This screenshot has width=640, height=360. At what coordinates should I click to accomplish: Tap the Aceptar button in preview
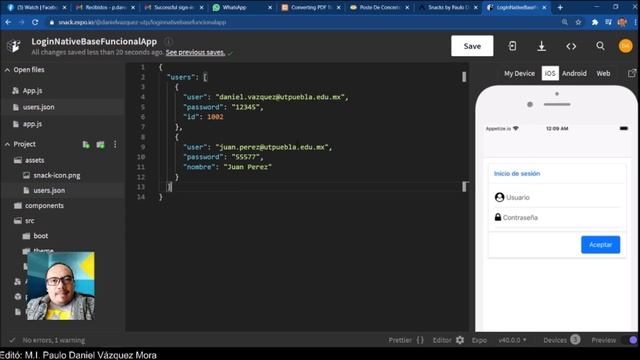tap(600, 244)
